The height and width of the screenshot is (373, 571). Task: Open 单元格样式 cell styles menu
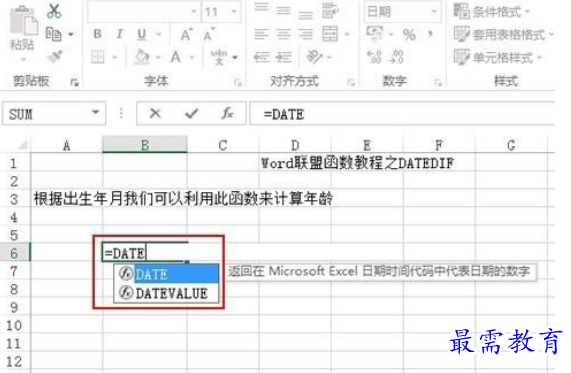pos(498,57)
